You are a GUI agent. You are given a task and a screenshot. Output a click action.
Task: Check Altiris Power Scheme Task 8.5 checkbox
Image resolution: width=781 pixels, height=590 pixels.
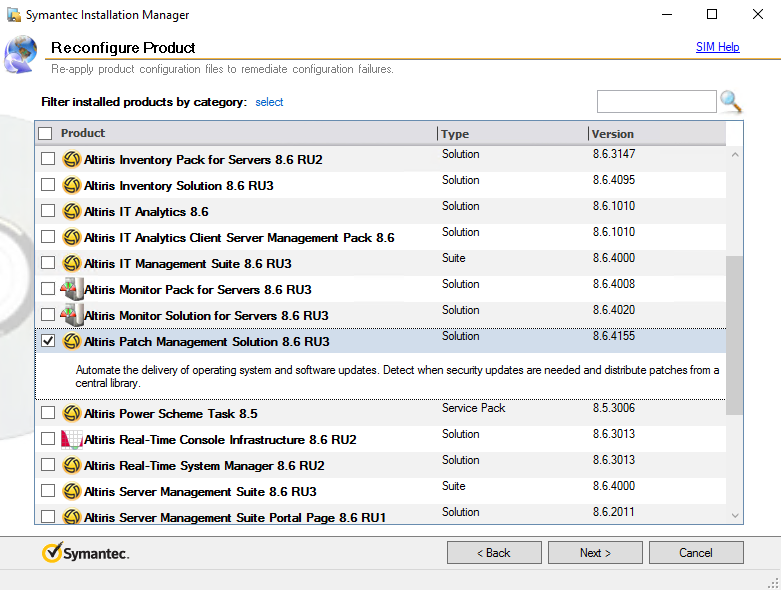(x=48, y=413)
